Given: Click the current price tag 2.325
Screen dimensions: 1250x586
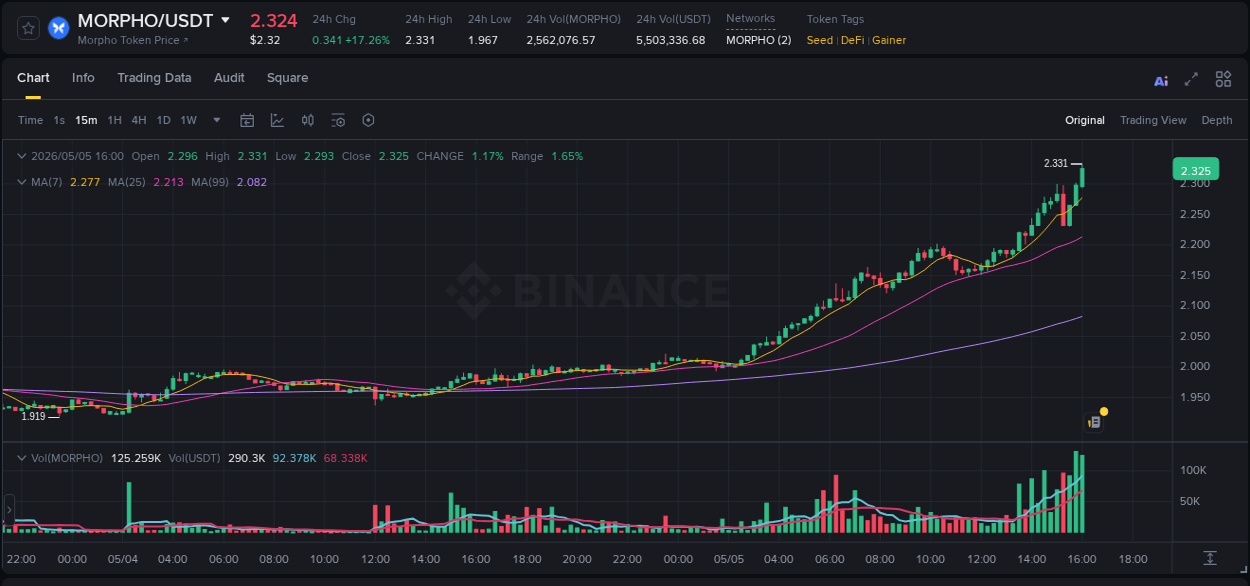Looking at the screenshot, I should click(x=1195, y=170).
